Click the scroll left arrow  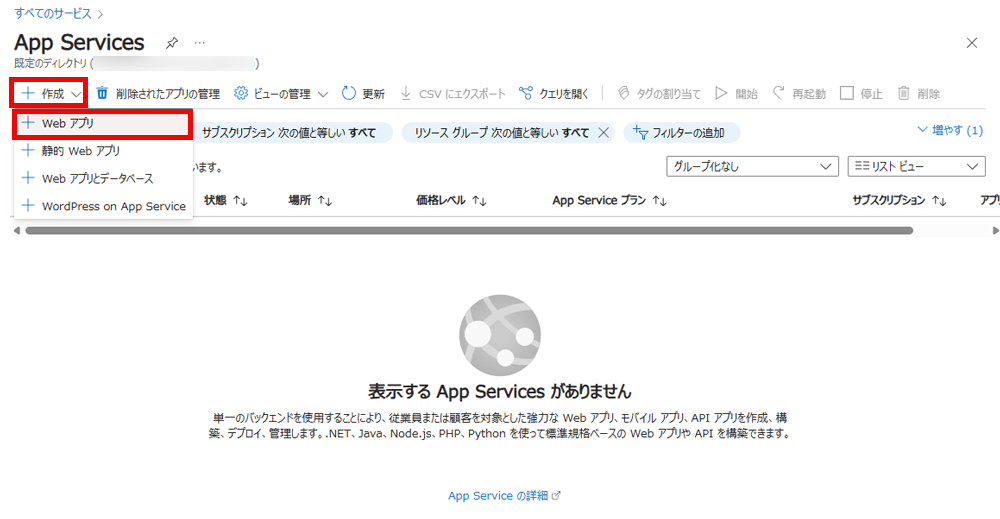coord(17,231)
